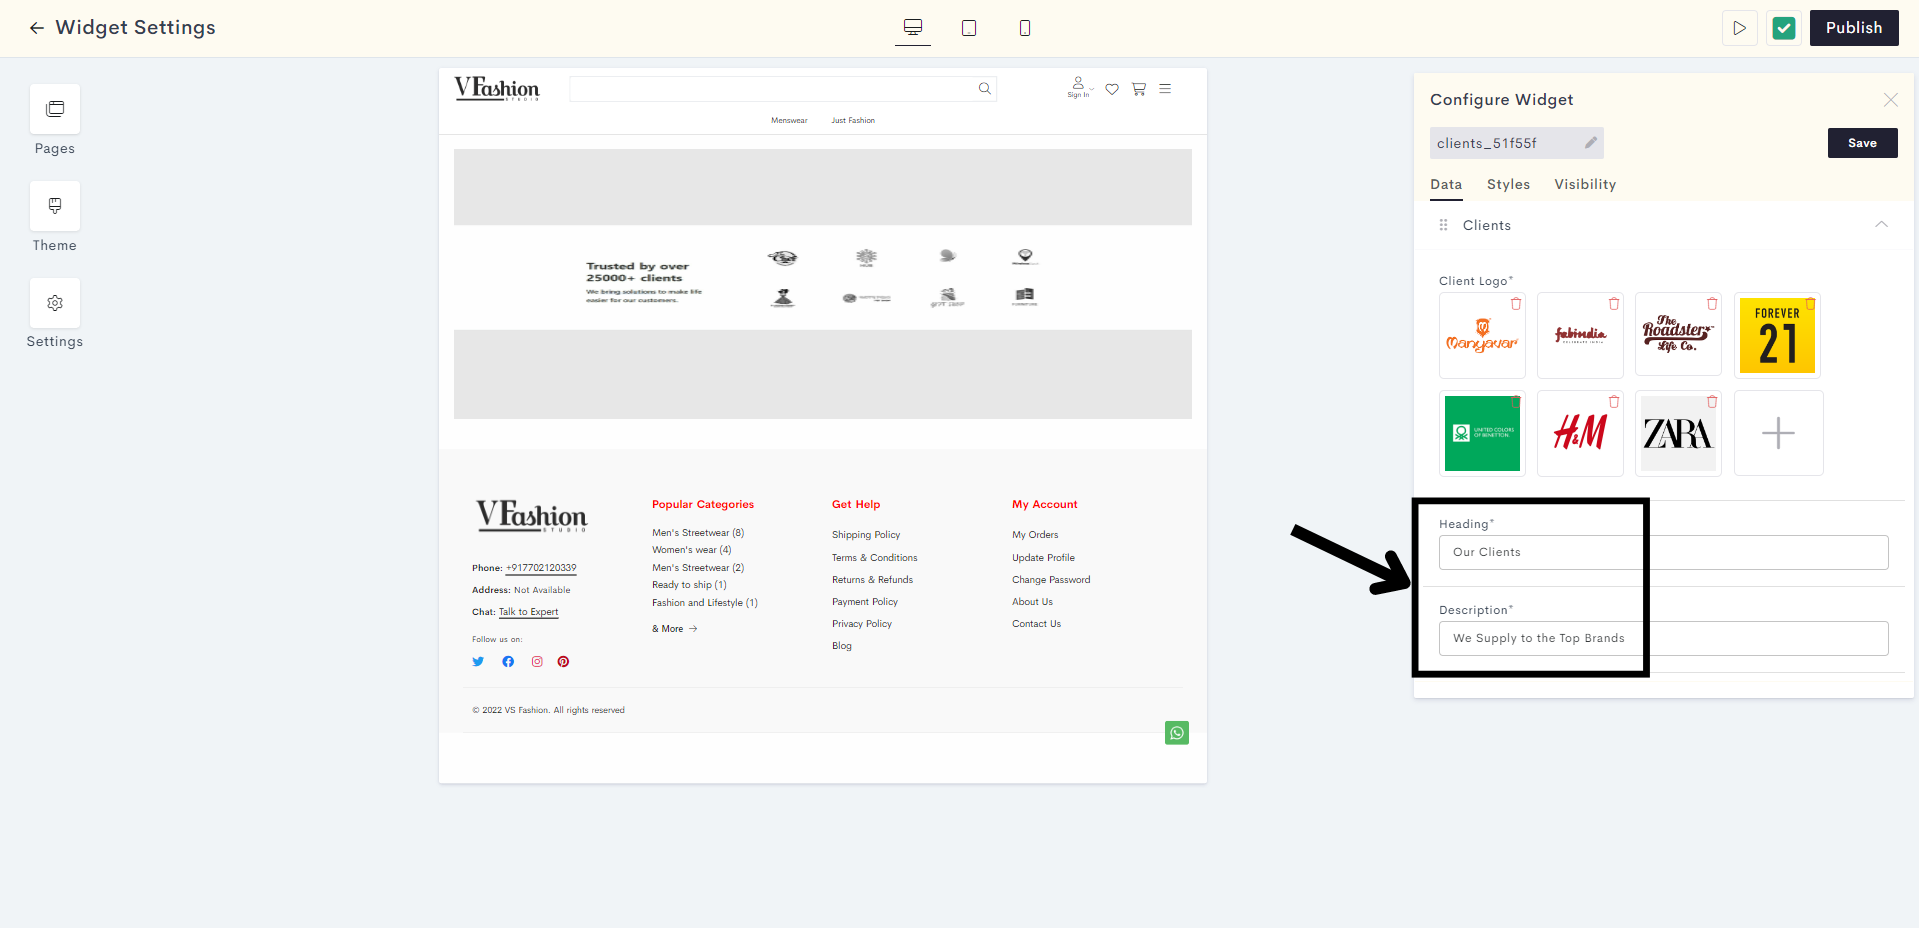The width and height of the screenshot is (1919, 928).
Task: Open the Theme panel
Action: tap(55, 206)
